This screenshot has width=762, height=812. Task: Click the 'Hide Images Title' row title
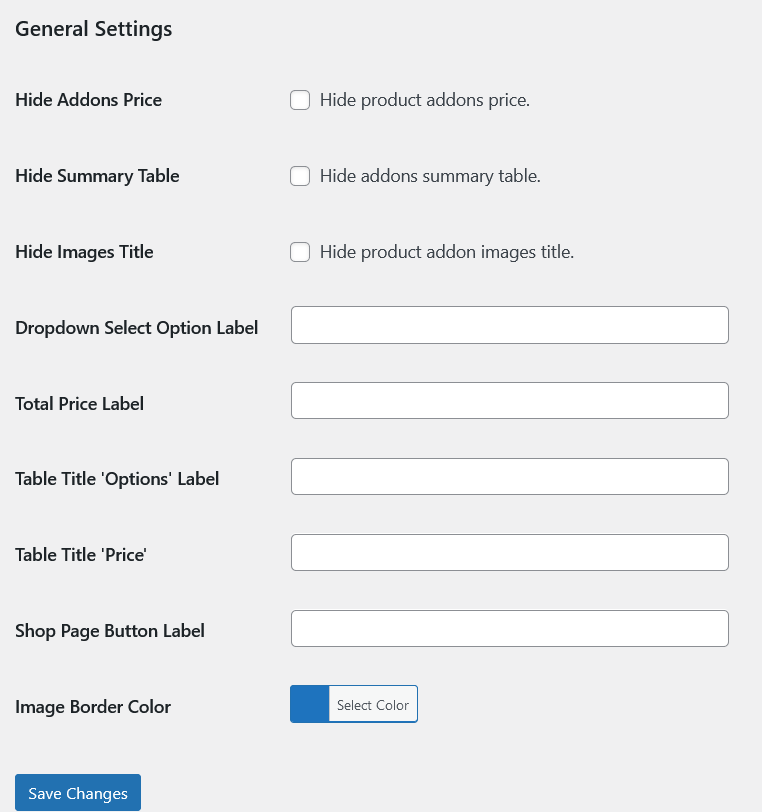point(84,252)
